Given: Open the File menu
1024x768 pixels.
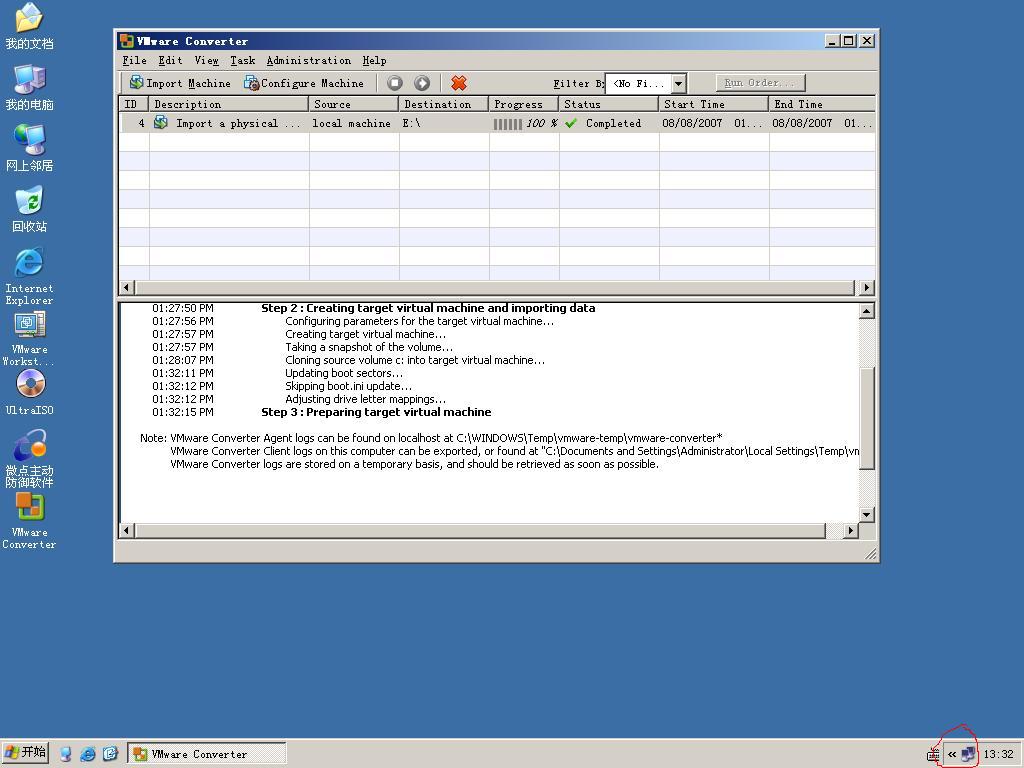Looking at the screenshot, I should [x=135, y=60].
